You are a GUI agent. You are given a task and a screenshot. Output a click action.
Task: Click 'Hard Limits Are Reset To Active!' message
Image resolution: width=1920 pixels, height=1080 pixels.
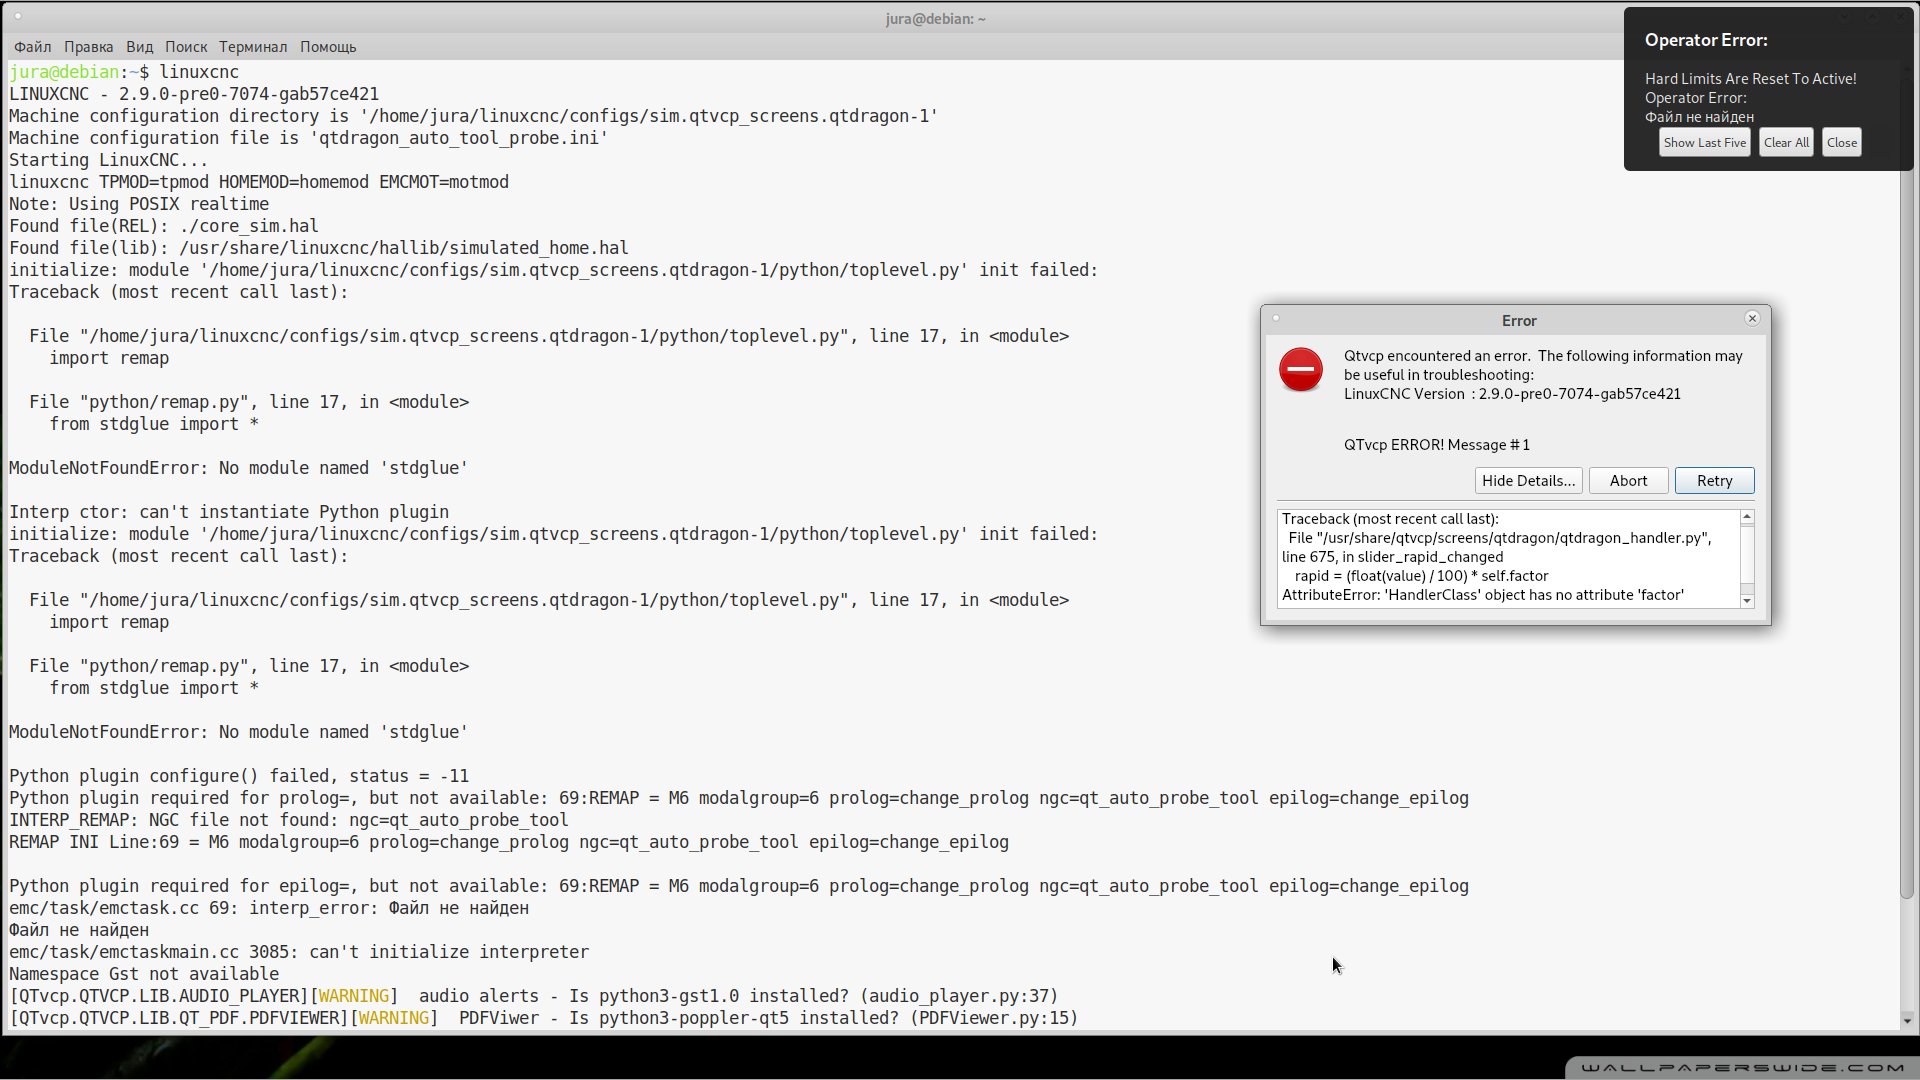1750,79
